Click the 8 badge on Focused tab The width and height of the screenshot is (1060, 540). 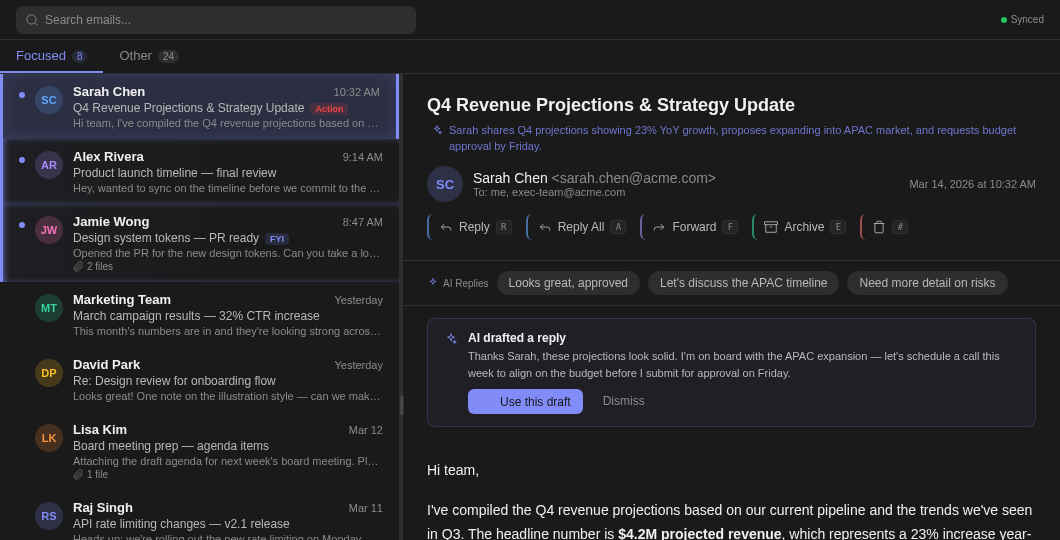[80, 56]
